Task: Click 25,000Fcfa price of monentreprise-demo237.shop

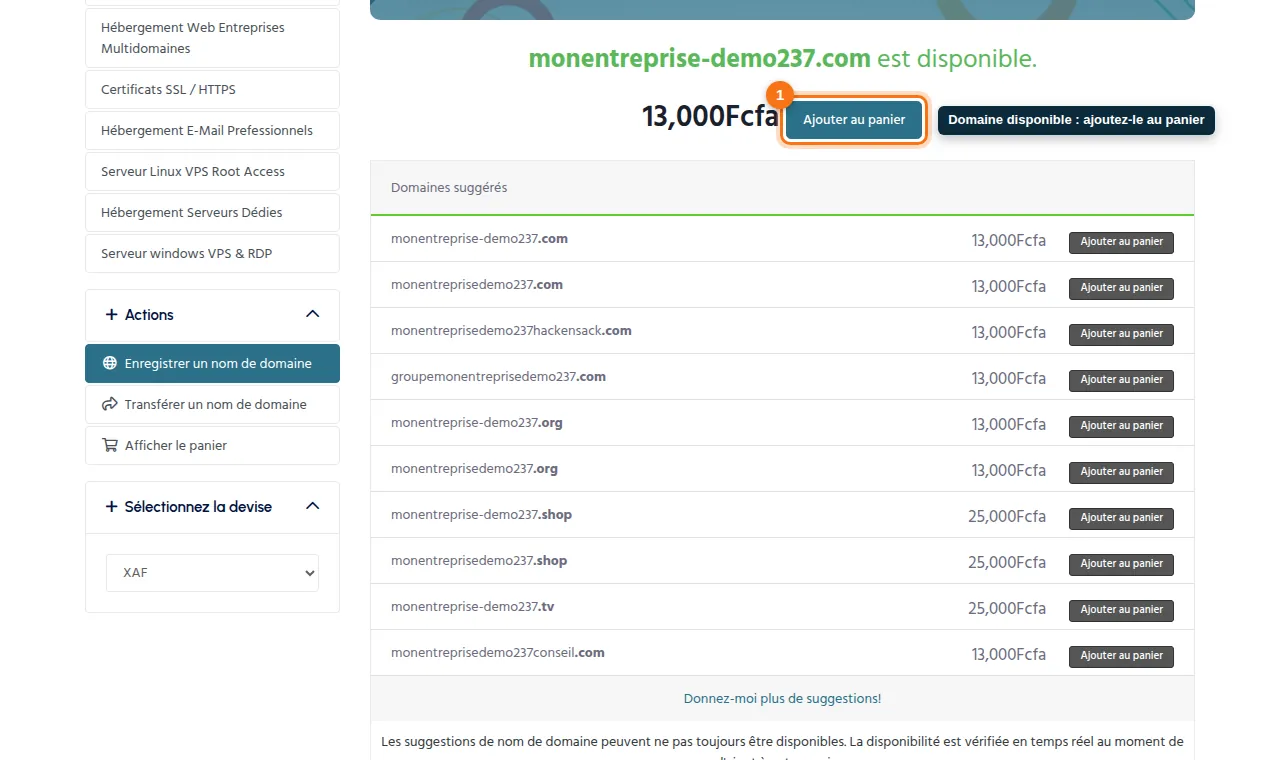Action: click(1007, 516)
